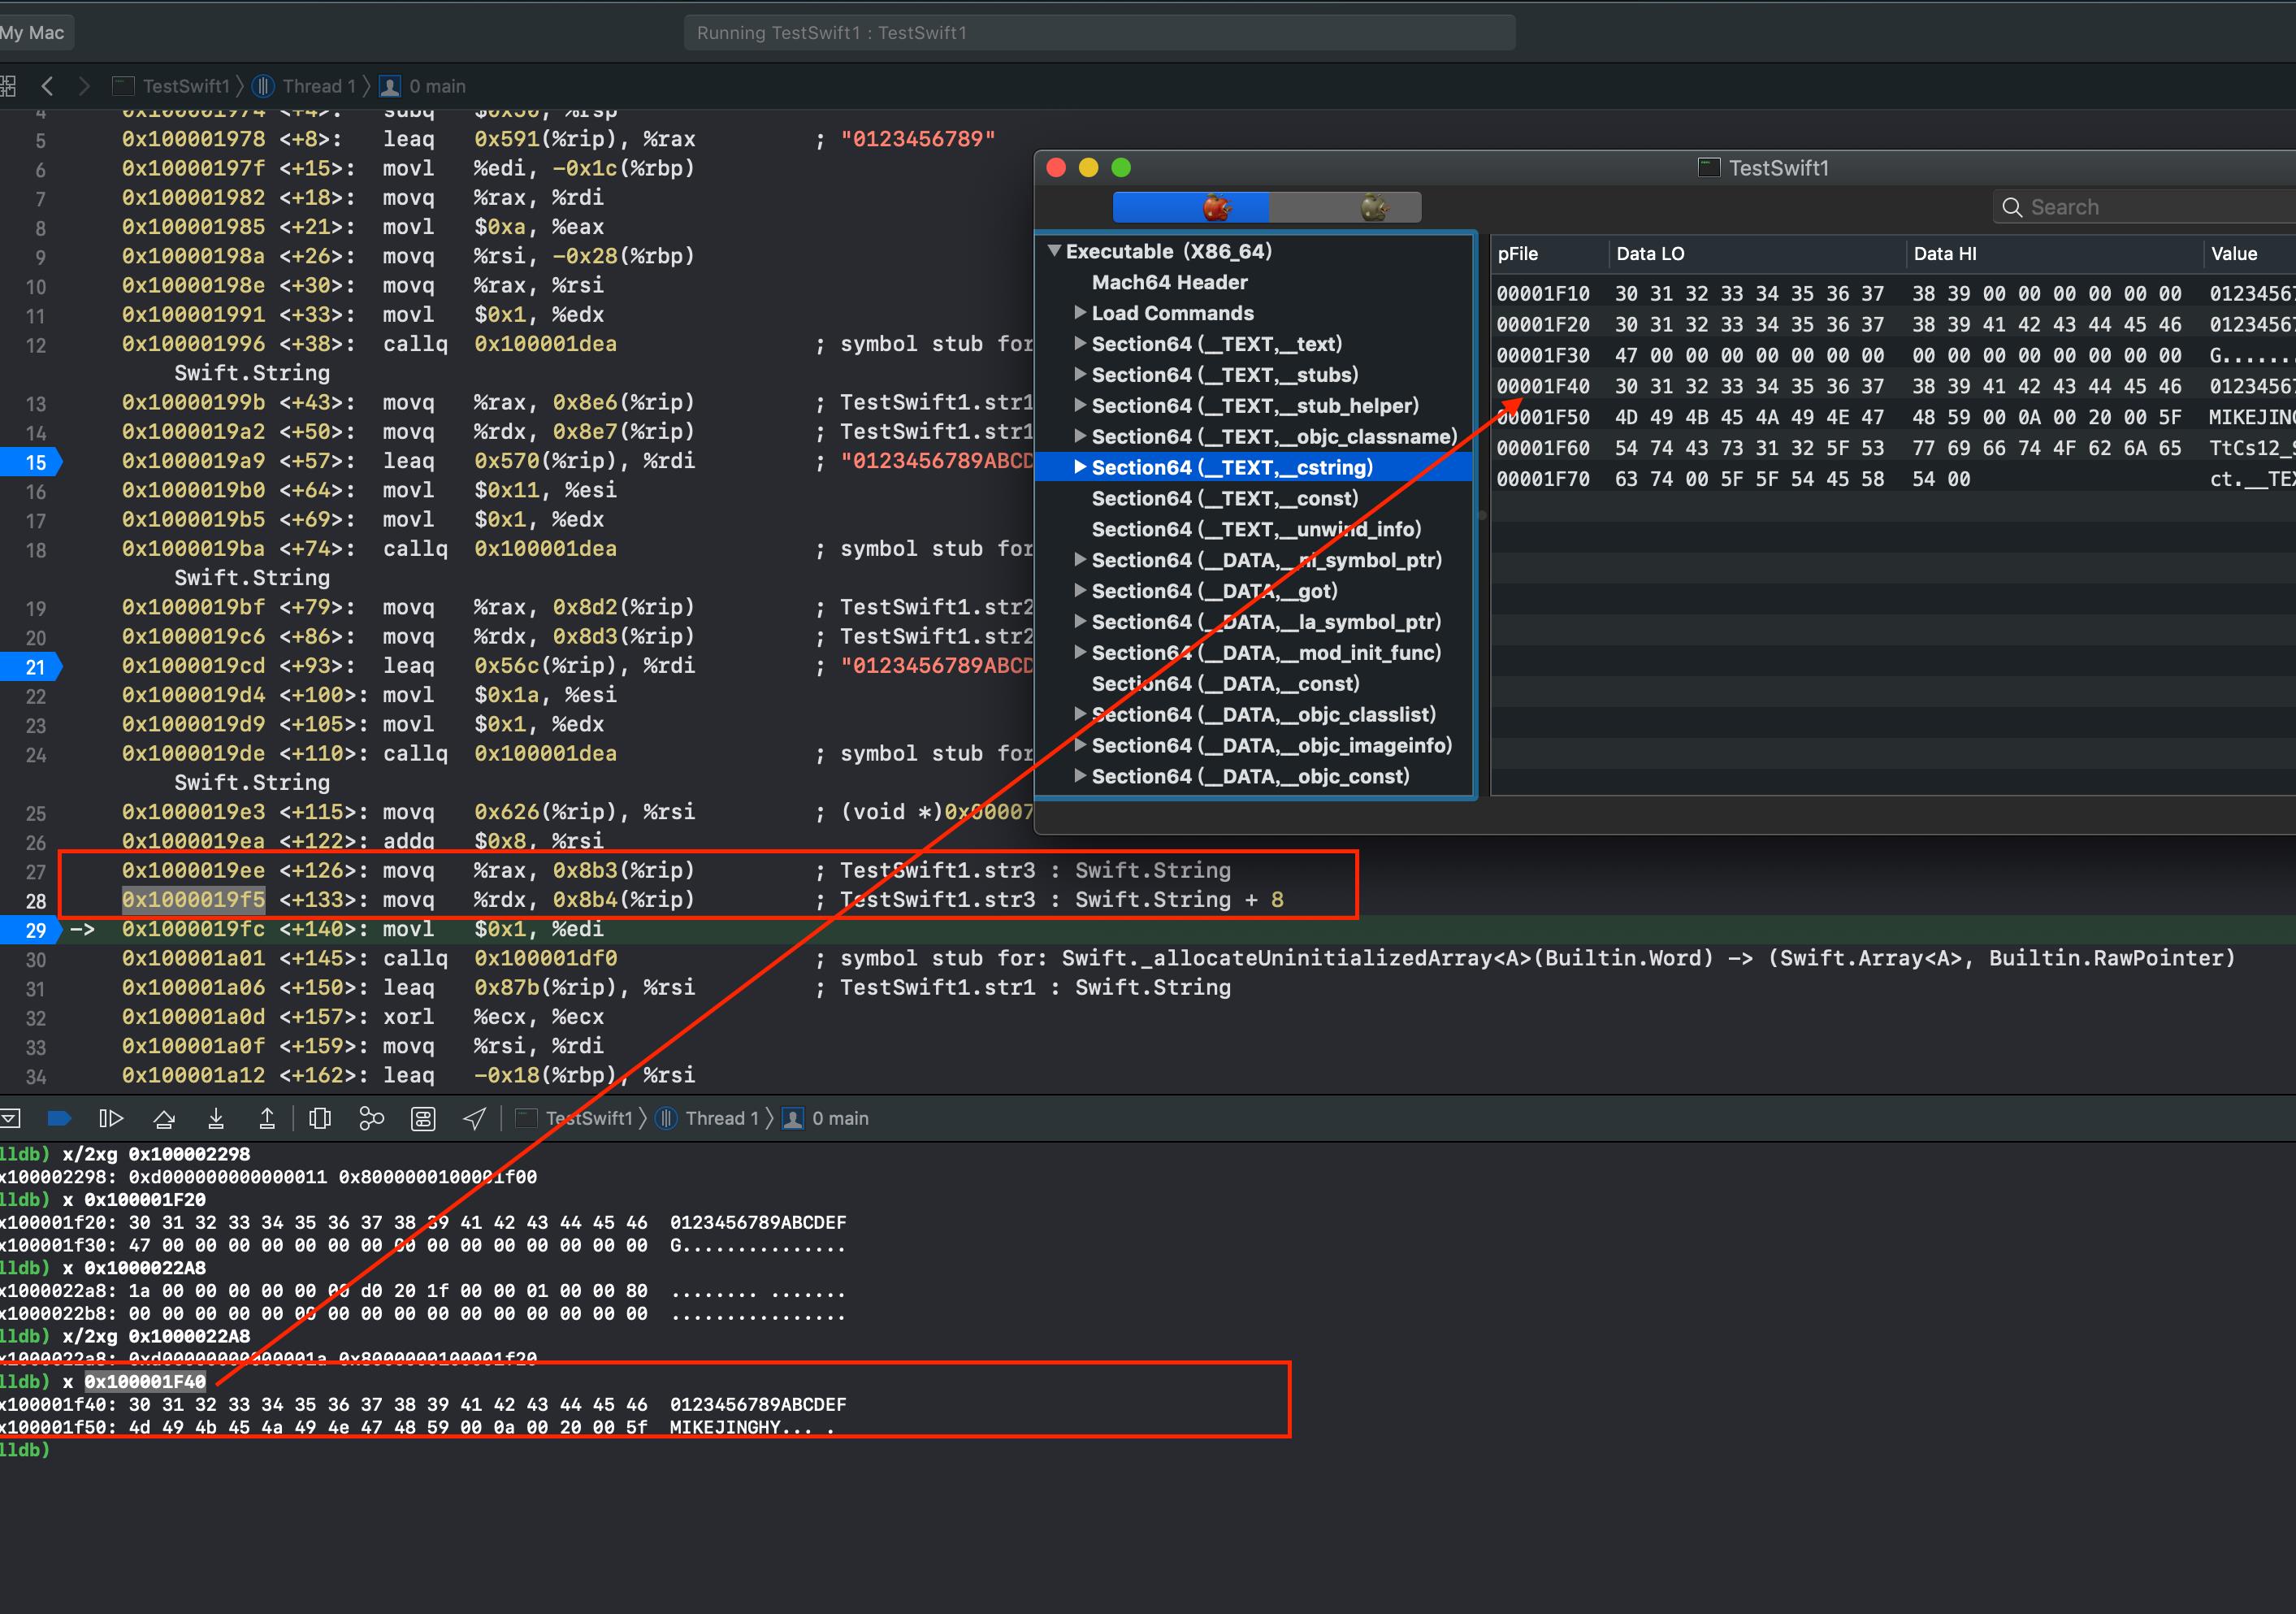Select hex row 00001F10
This screenshot has width=2296, height=1614.
(x=1893, y=293)
